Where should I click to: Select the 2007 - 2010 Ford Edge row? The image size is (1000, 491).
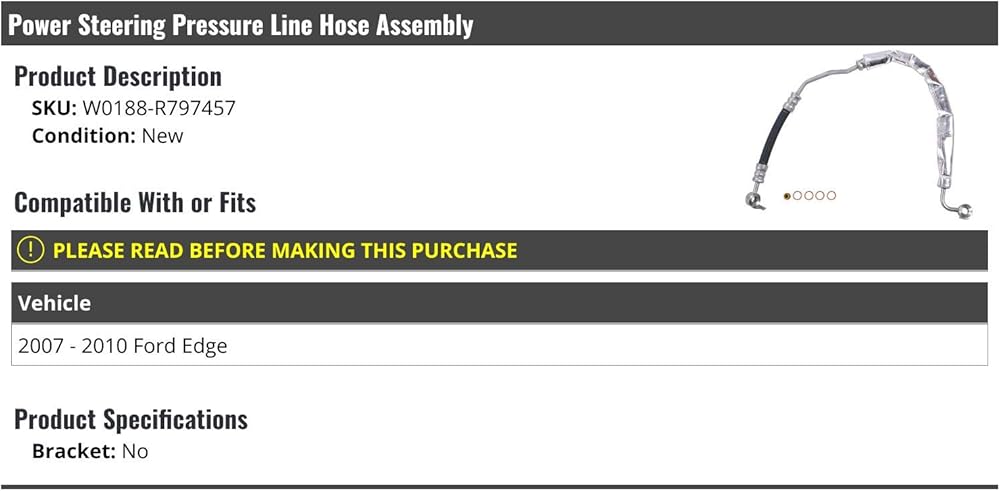point(123,346)
